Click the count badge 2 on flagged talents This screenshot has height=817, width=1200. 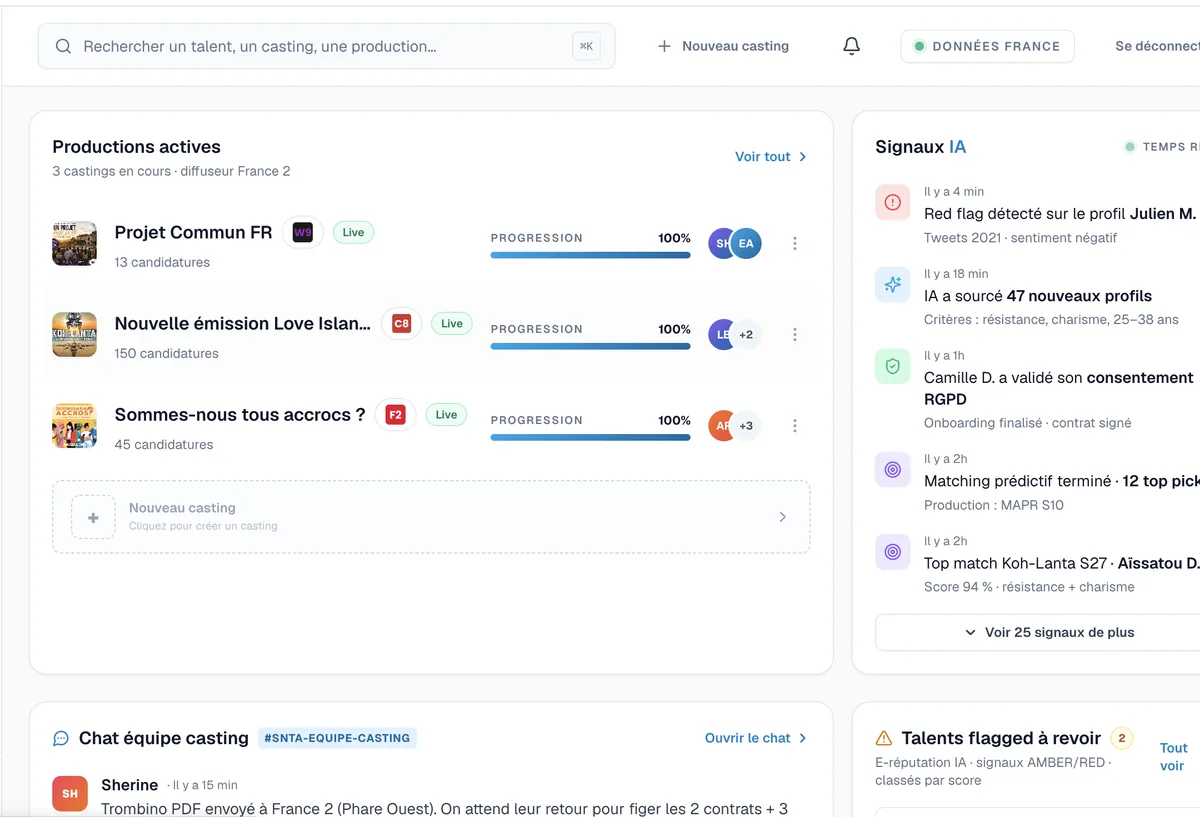pyautogui.click(x=1122, y=739)
